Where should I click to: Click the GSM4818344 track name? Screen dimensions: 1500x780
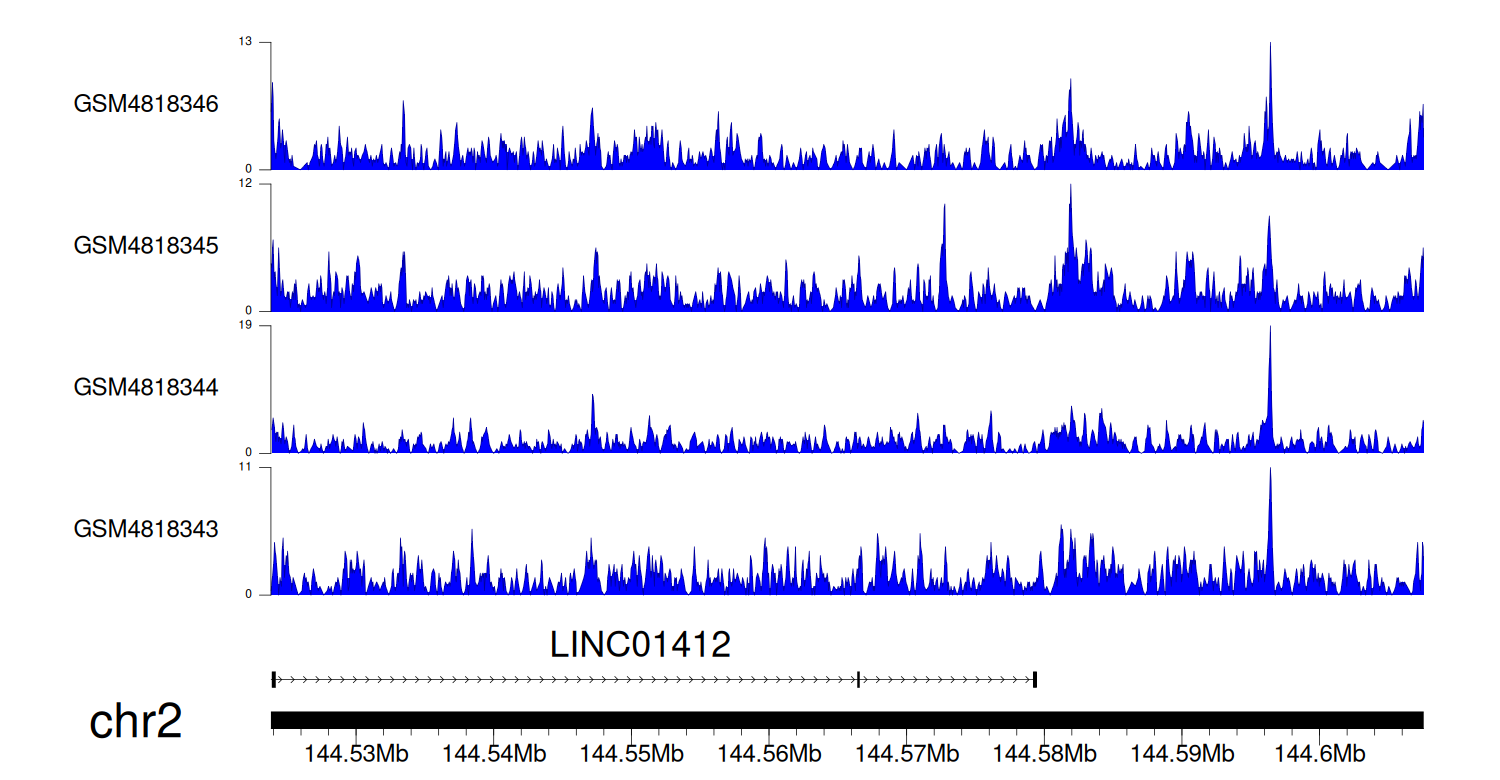146,387
